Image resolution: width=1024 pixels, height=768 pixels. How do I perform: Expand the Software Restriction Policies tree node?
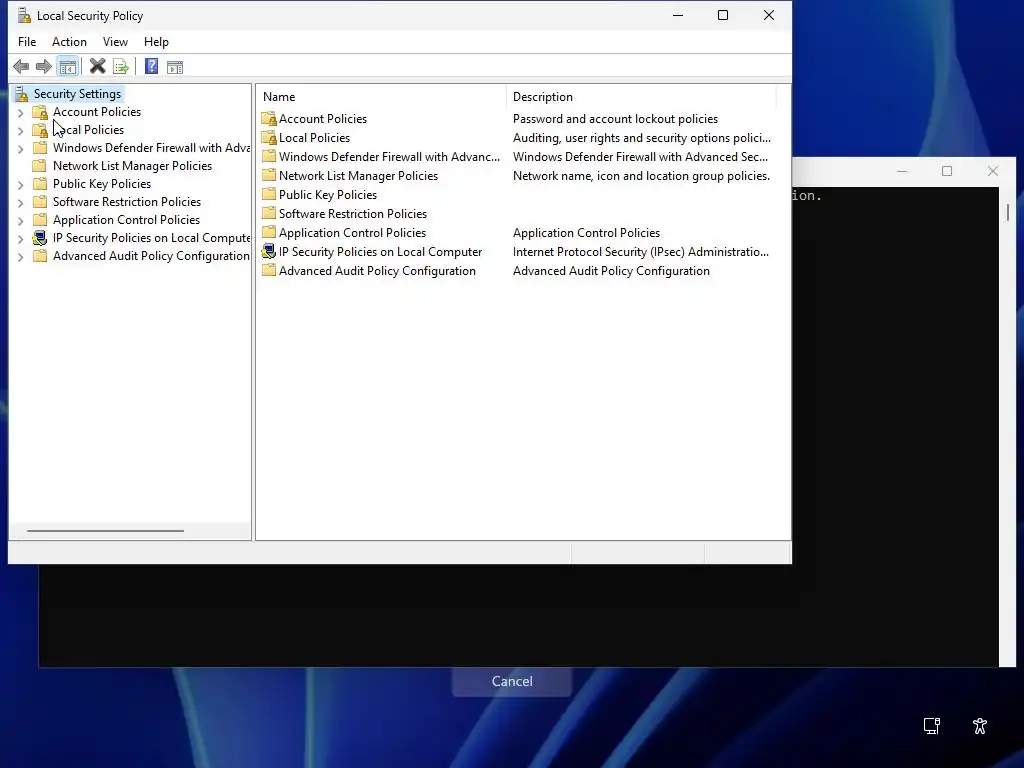[x=20, y=202]
